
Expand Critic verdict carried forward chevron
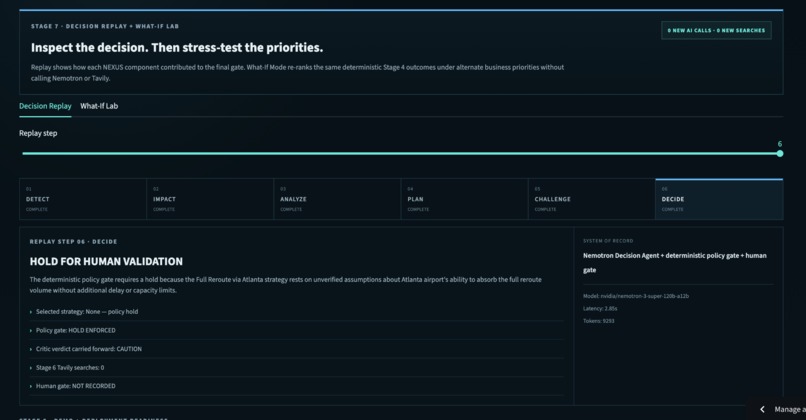pos(31,349)
